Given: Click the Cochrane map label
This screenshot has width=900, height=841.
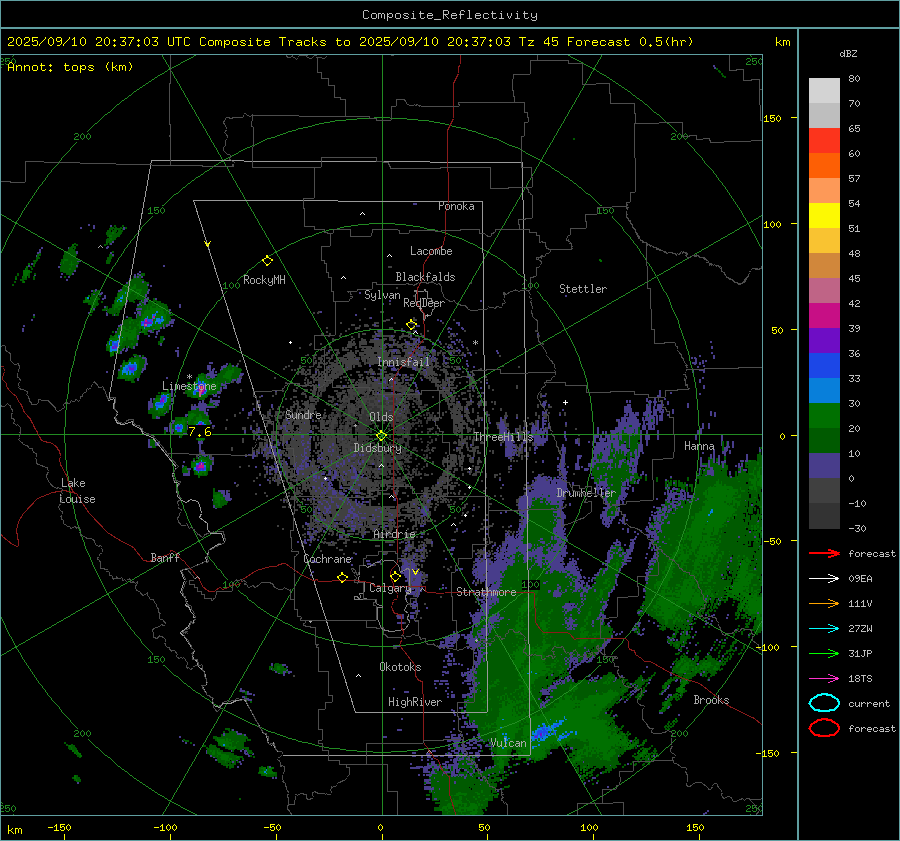Looking at the screenshot, I should coord(327,559).
